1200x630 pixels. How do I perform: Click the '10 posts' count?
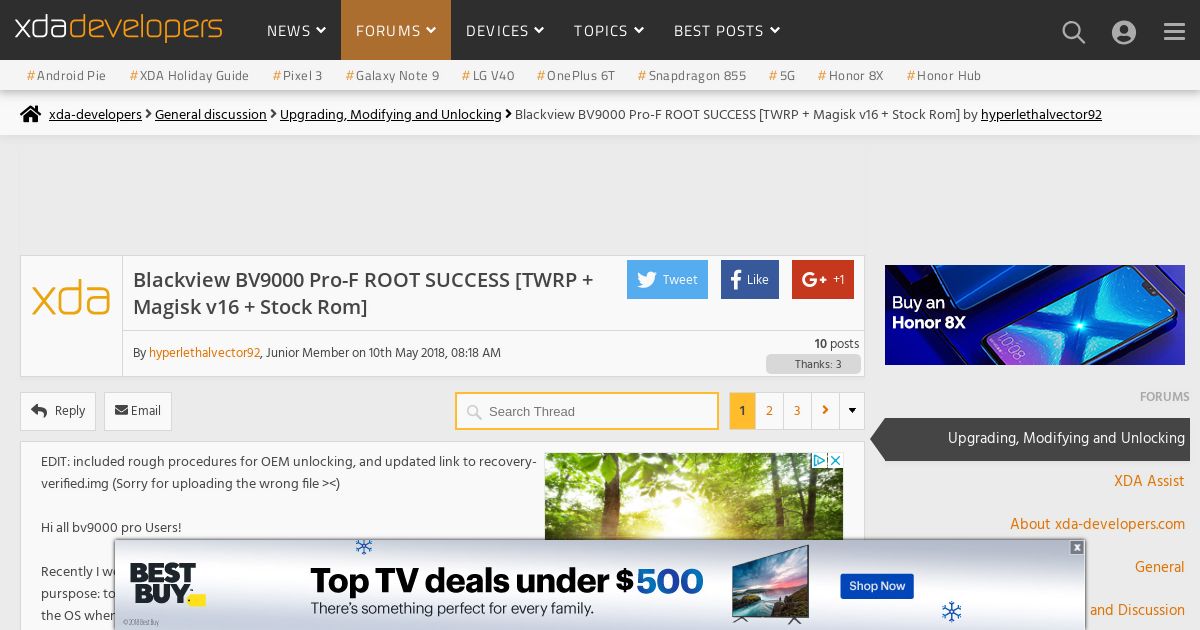point(836,344)
